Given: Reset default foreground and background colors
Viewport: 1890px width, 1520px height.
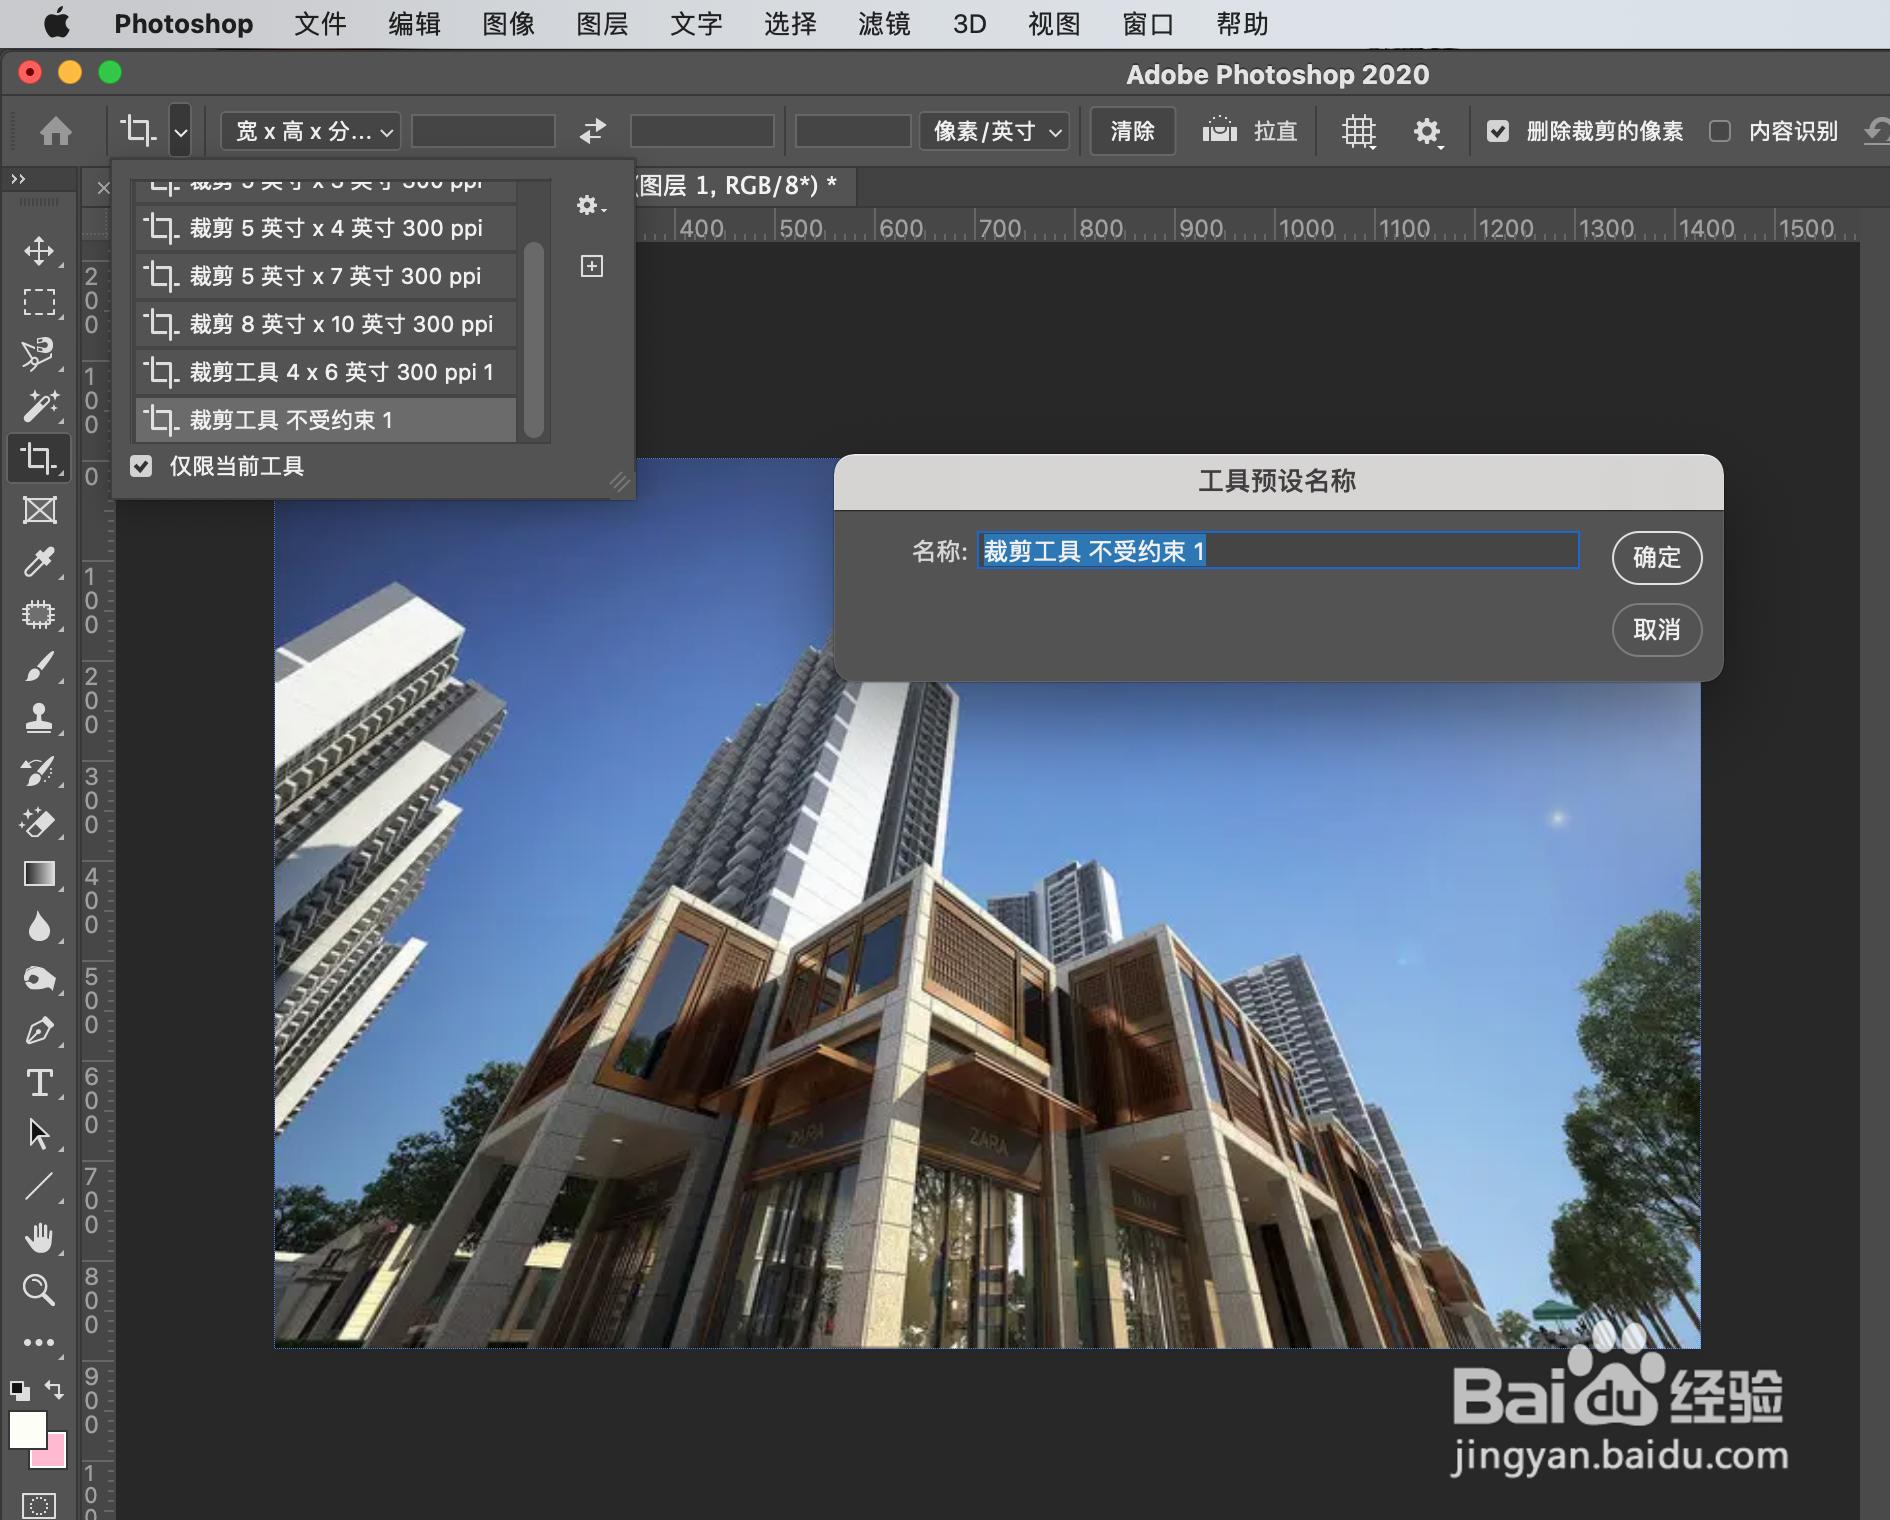Looking at the screenshot, I should (19, 1390).
